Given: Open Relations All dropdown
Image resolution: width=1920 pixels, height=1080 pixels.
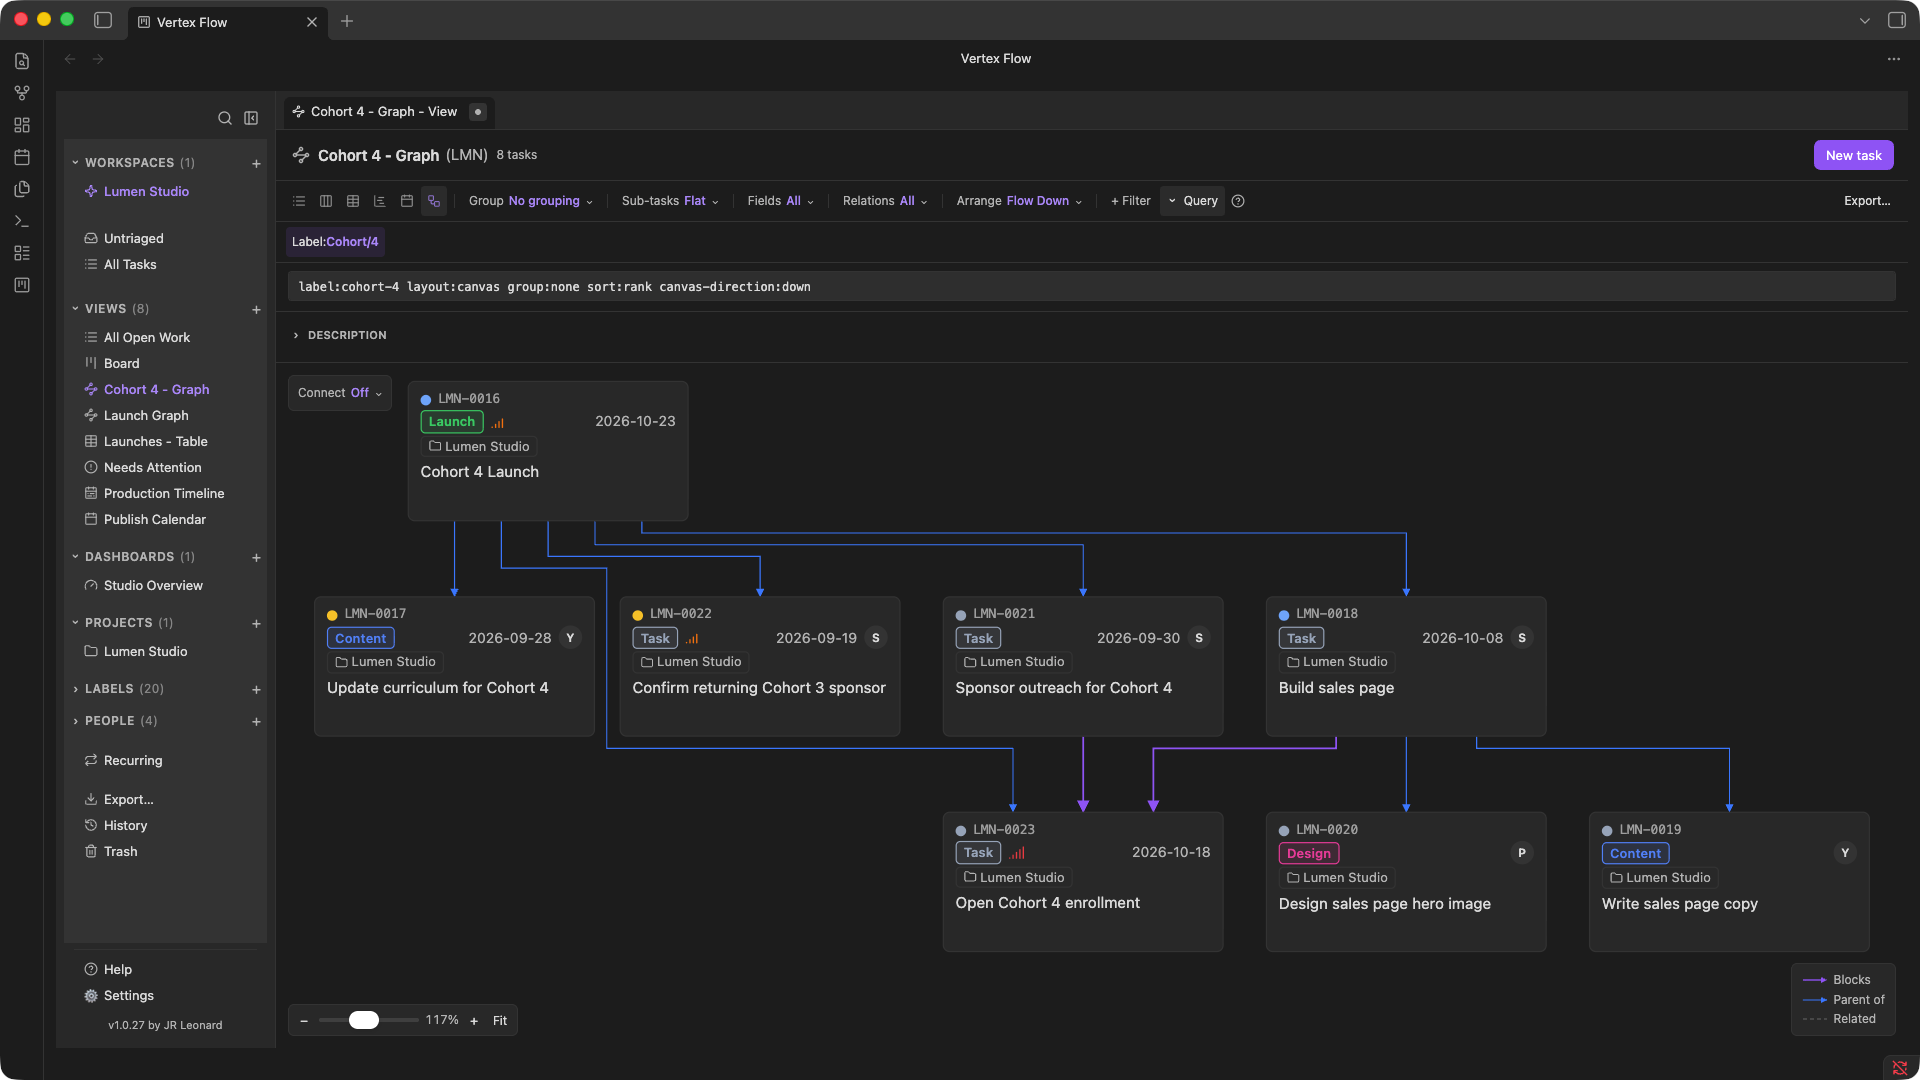Looking at the screenshot, I should click(x=885, y=201).
